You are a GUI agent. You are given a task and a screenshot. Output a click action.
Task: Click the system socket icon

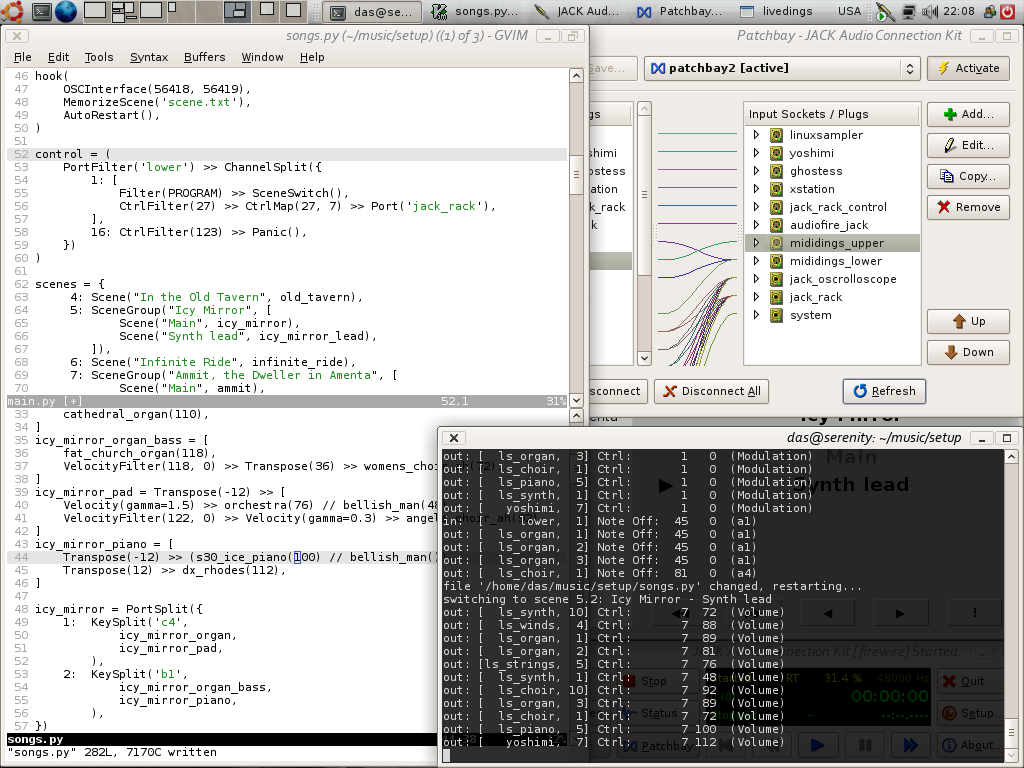pos(776,315)
